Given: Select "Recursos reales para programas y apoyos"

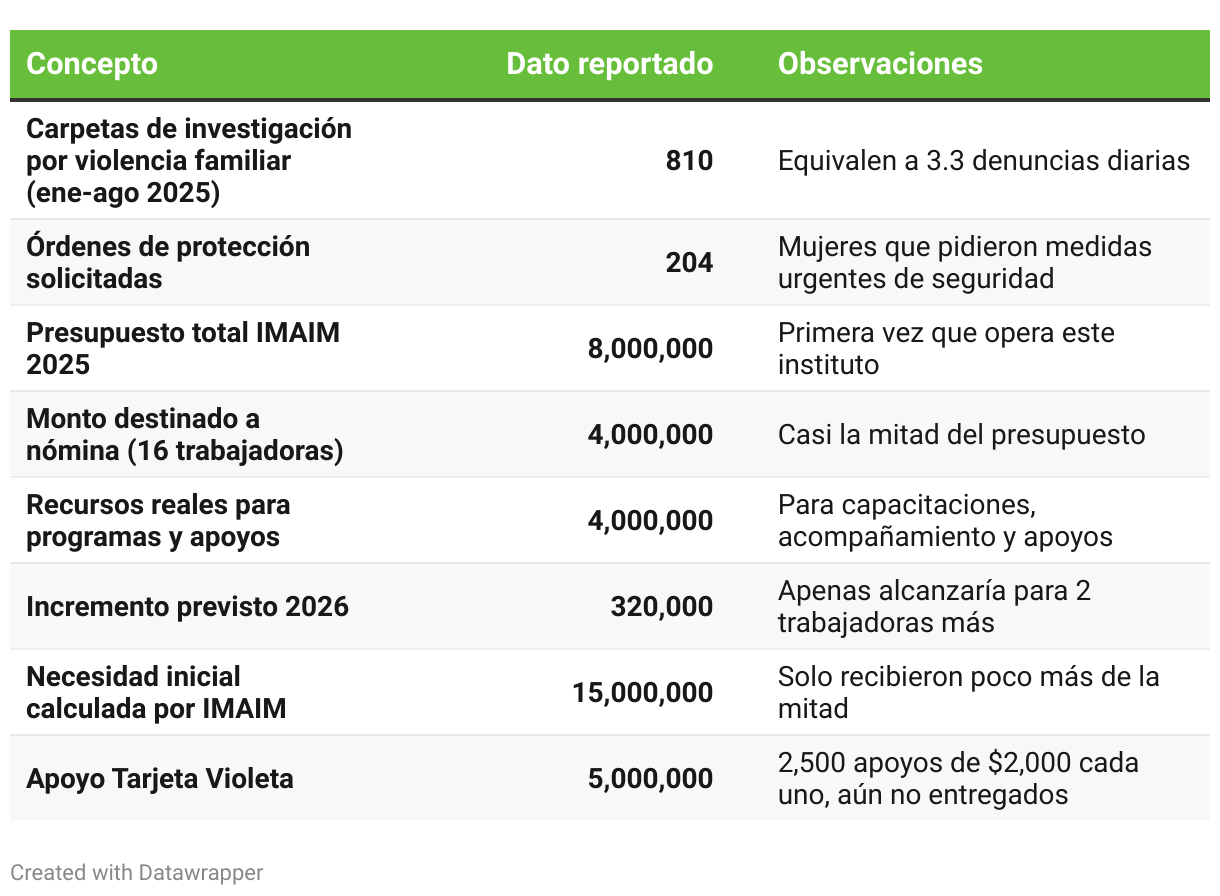Looking at the screenshot, I should coord(158,520).
